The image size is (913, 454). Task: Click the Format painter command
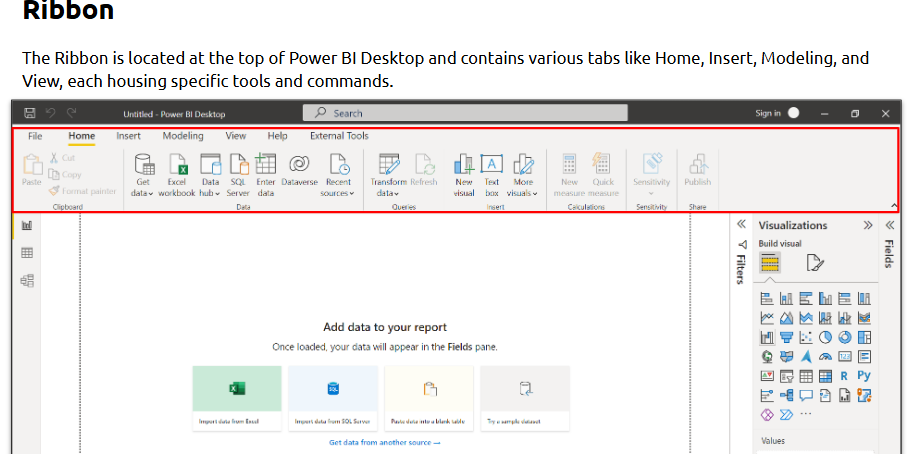(83, 191)
